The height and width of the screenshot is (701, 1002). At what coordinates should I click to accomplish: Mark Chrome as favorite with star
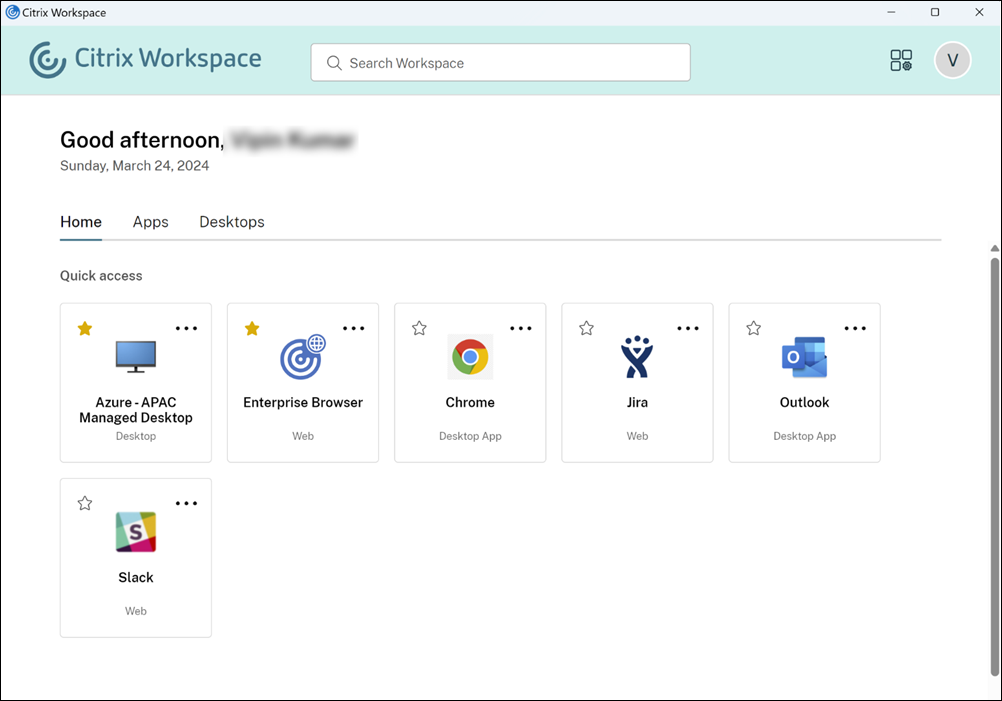[x=419, y=328]
